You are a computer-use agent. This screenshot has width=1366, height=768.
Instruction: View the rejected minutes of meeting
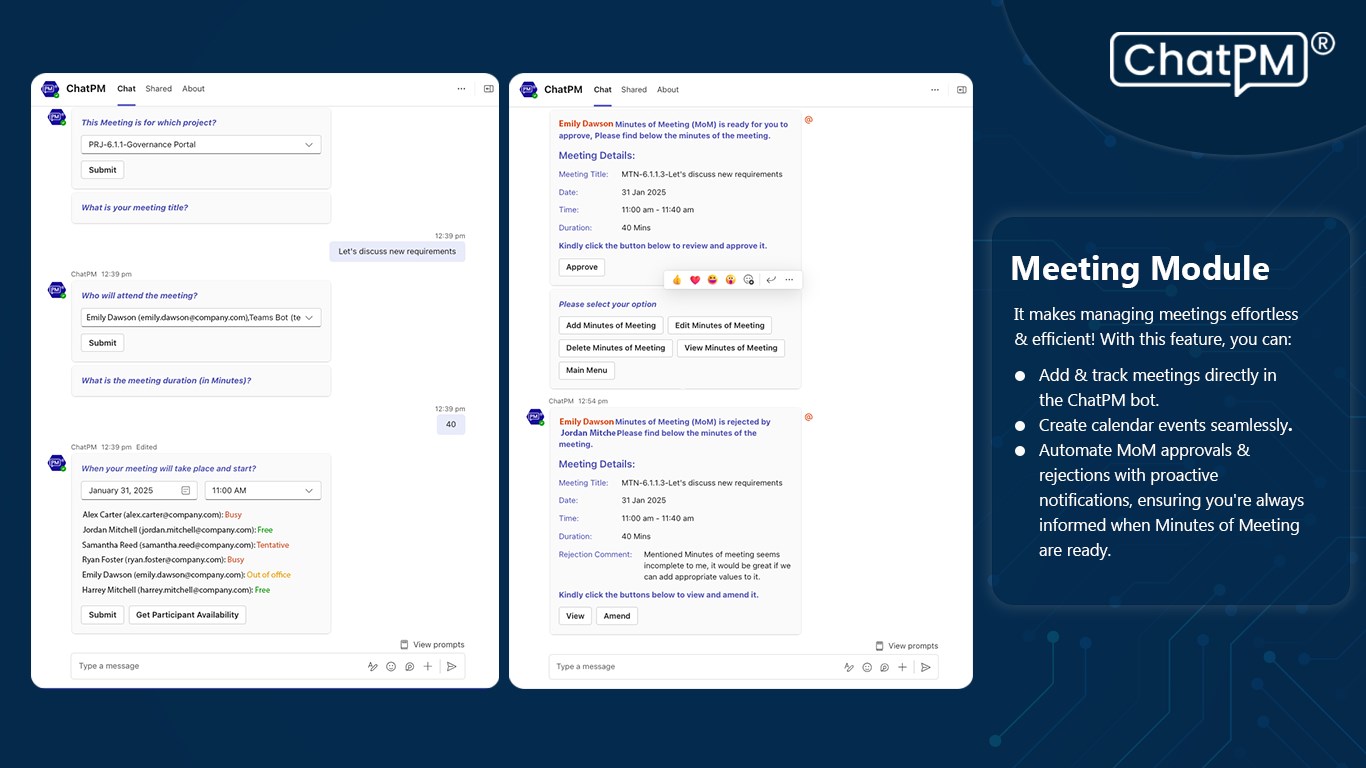point(575,616)
